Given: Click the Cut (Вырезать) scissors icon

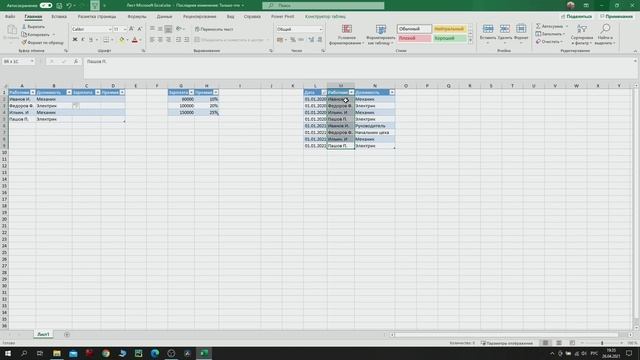Looking at the screenshot, I should click(24, 27).
